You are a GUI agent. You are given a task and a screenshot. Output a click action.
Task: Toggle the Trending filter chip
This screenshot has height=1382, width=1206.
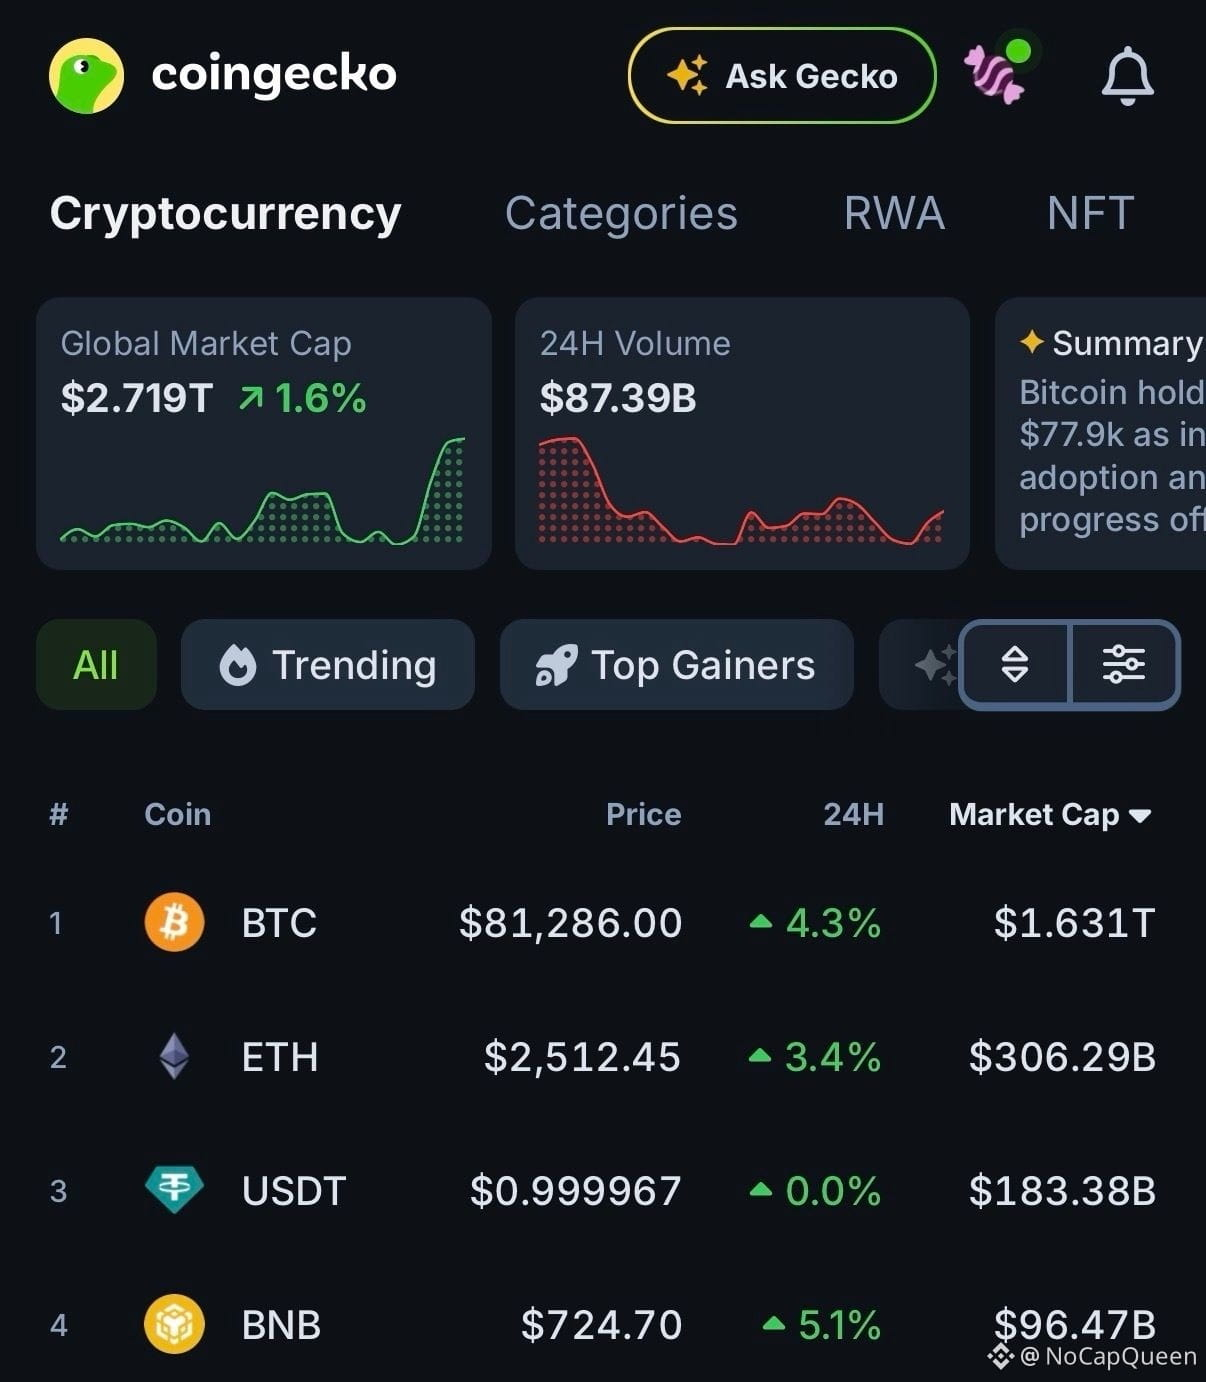(328, 665)
